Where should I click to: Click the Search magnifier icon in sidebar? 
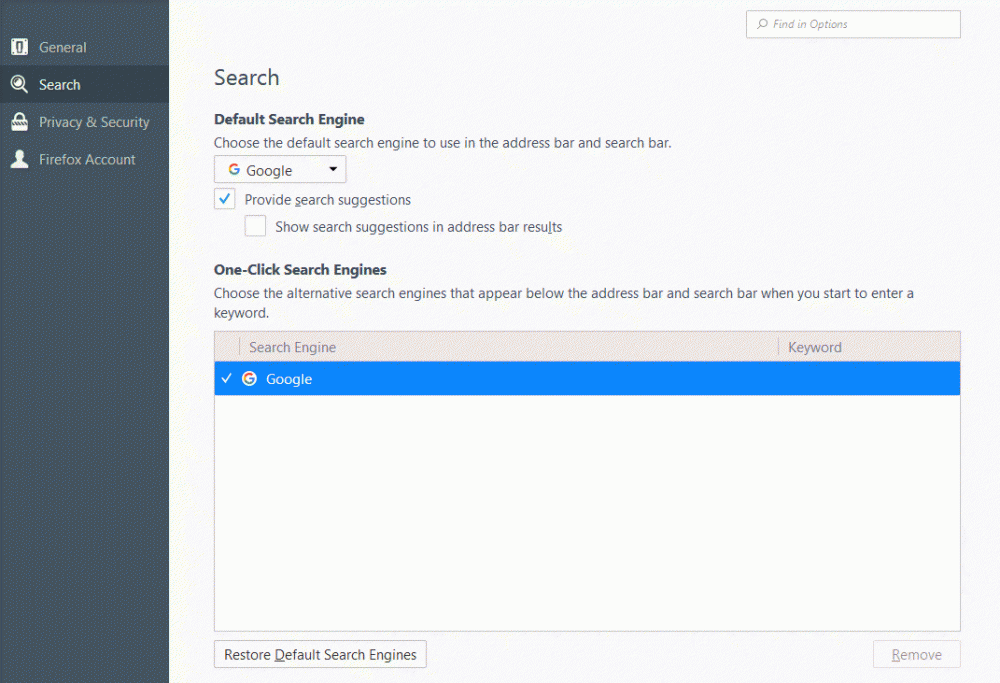[19, 85]
